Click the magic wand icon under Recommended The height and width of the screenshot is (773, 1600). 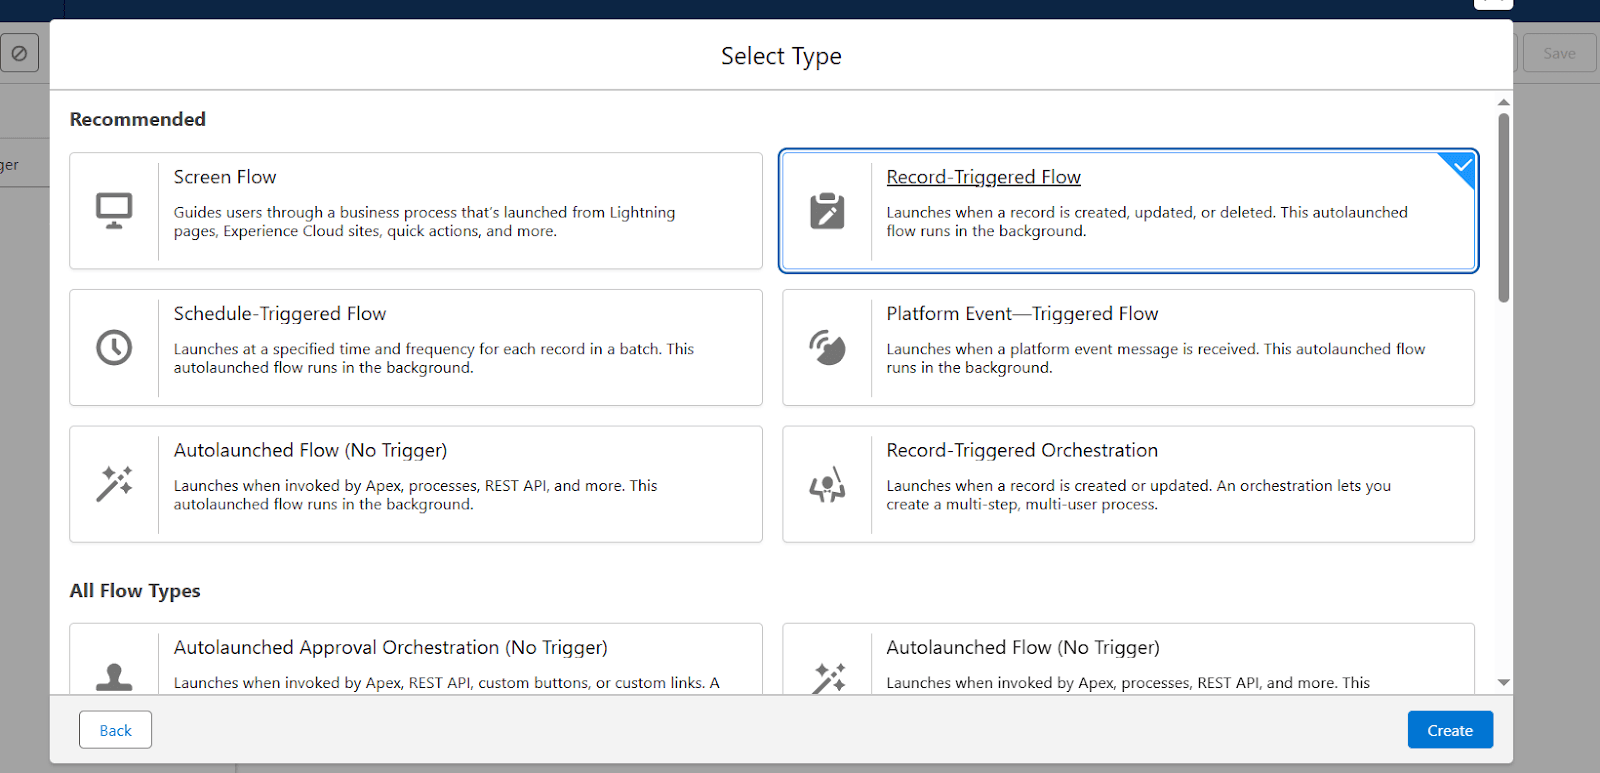tap(114, 484)
